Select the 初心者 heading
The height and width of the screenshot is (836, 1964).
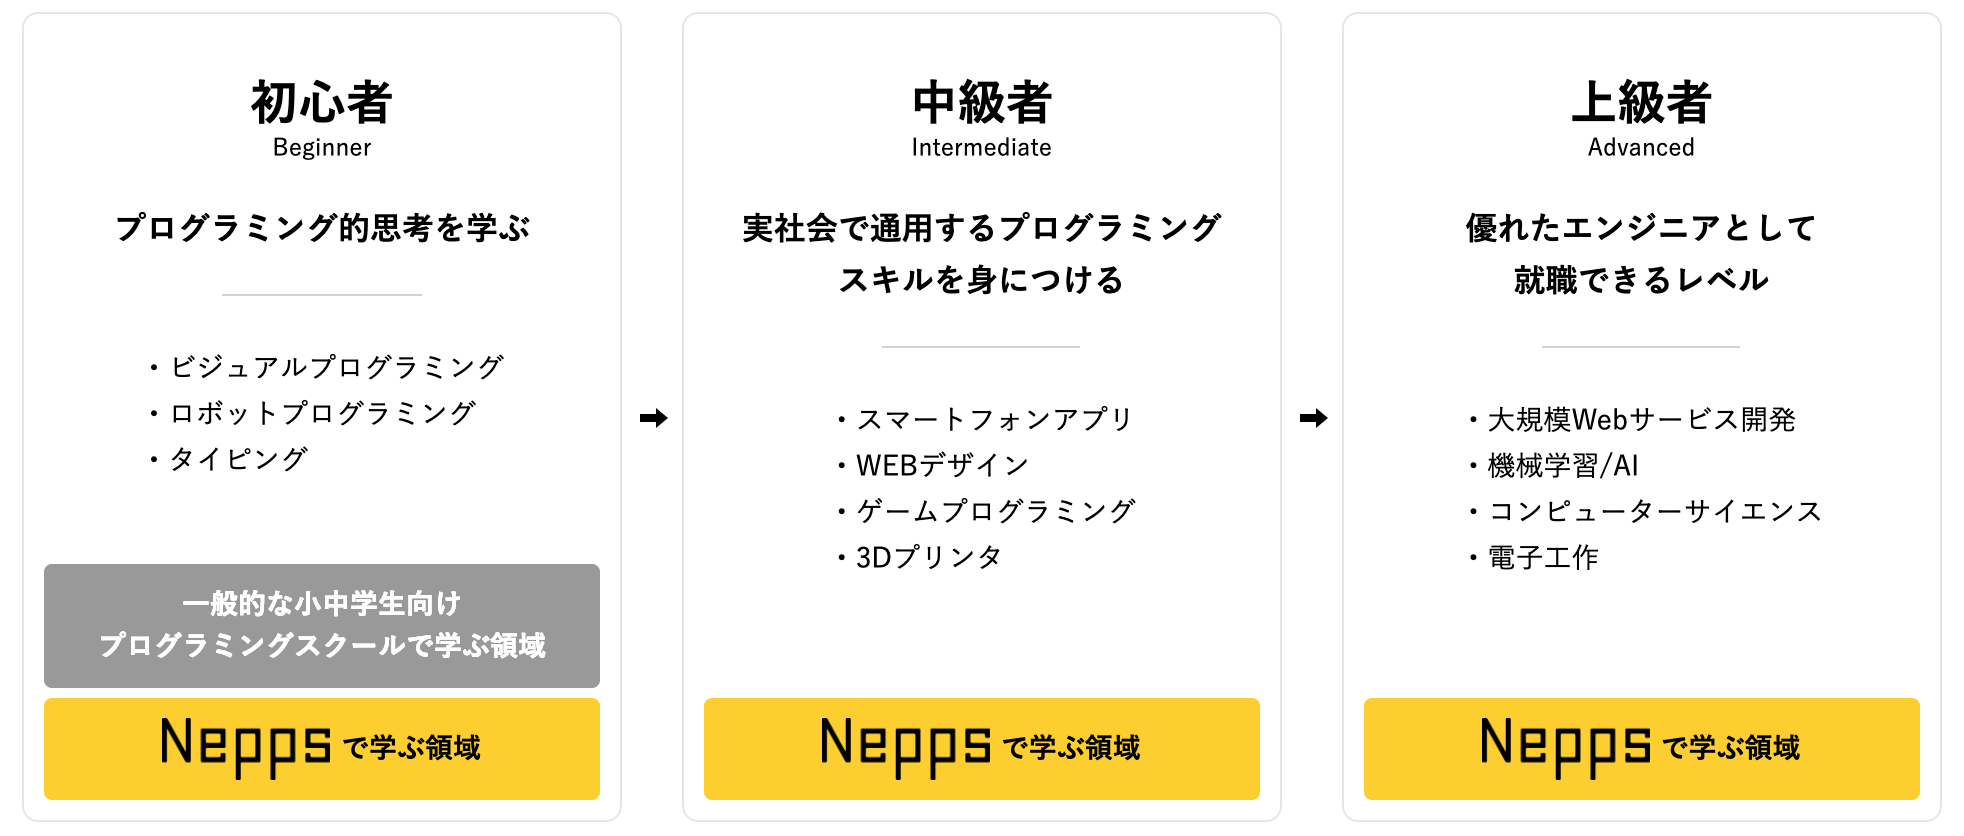[321, 103]
